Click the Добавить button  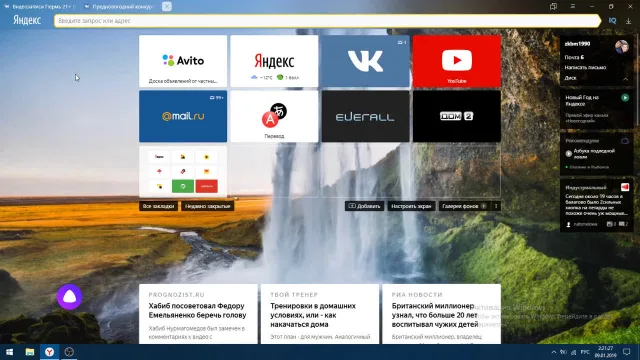(x=364, y=206)
